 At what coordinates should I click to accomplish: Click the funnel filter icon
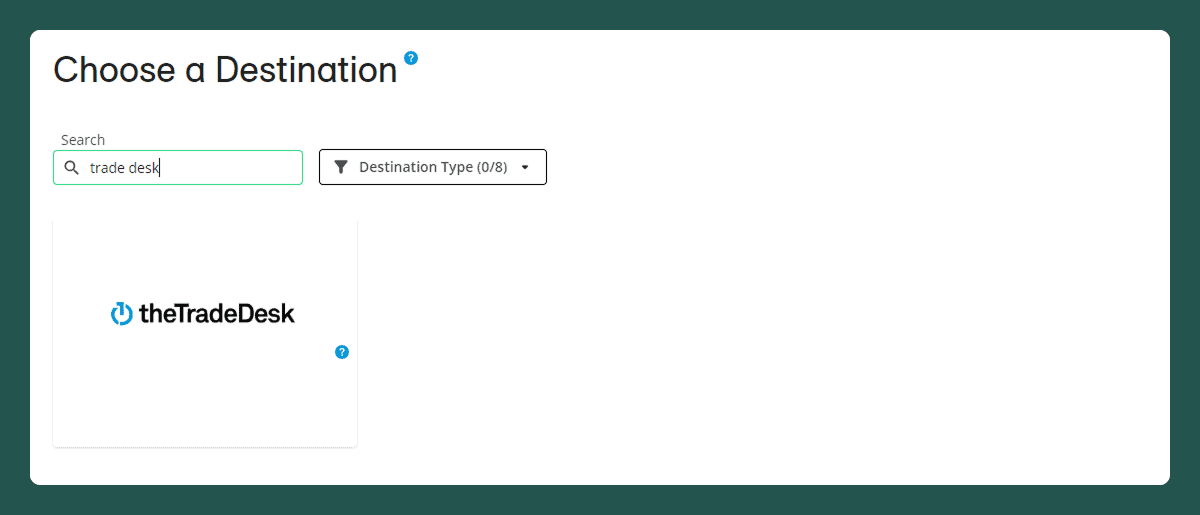click(x=341, y=167)
